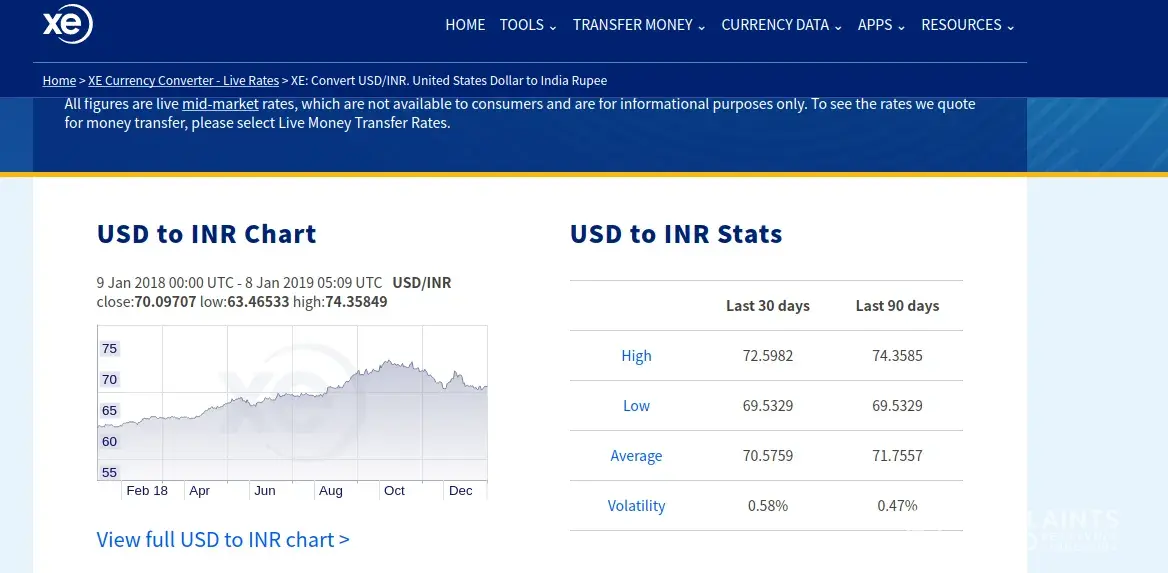Click the High stats row label
The width and height of the screenshot is (1168, 573).
tap(636, 356)
